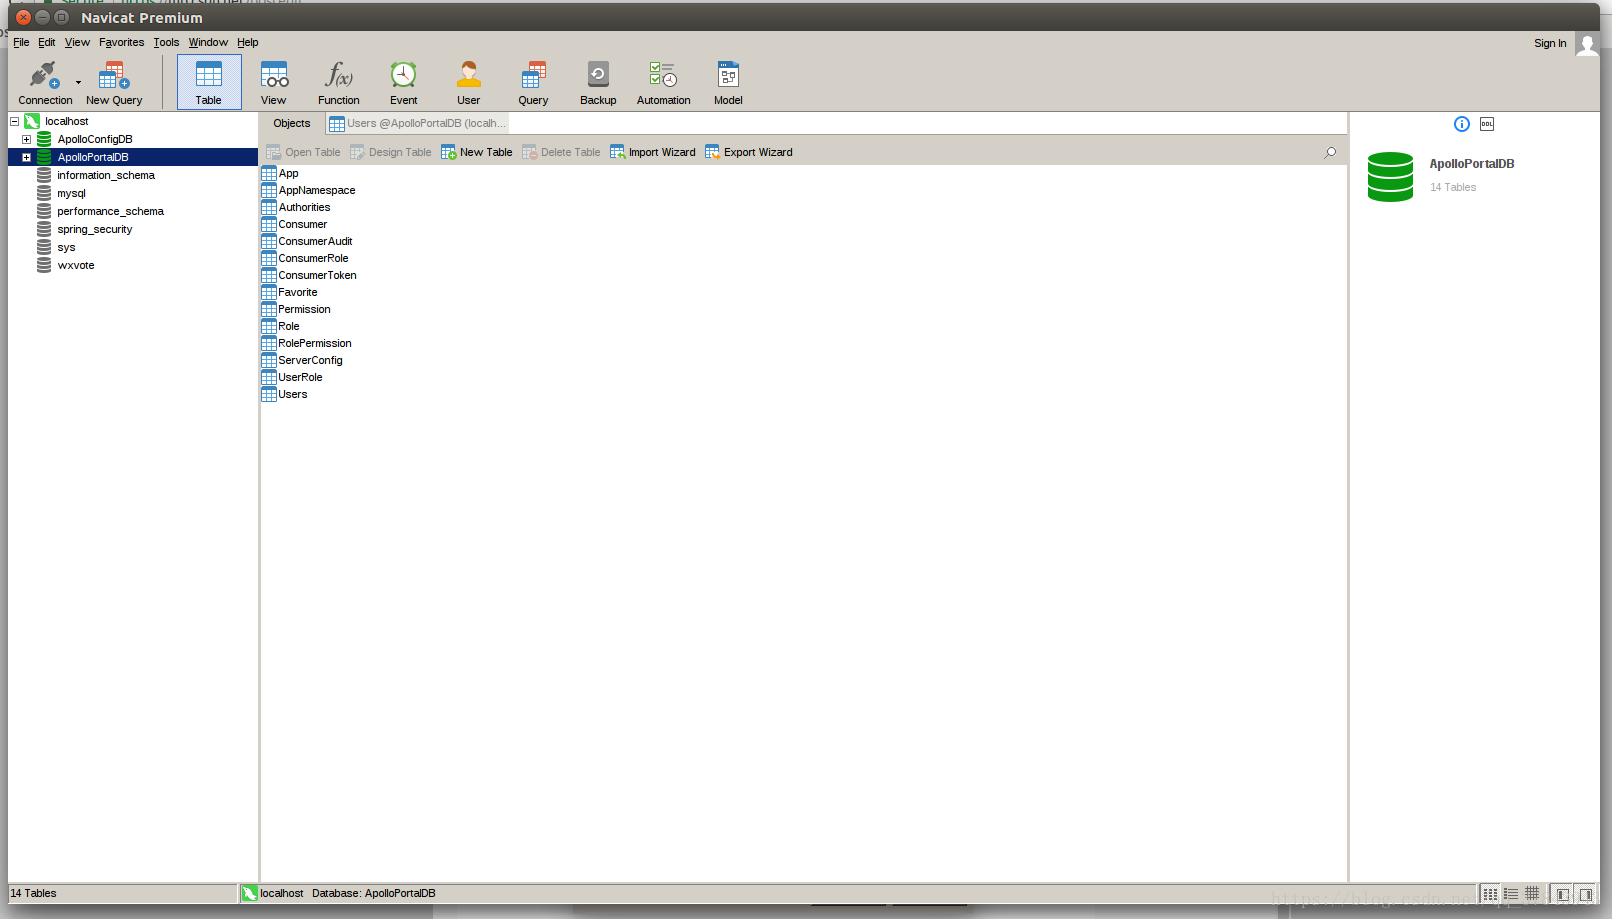This screenshot has height=919, width=1612.
Task: Switch to View objects
Action: 274,82
